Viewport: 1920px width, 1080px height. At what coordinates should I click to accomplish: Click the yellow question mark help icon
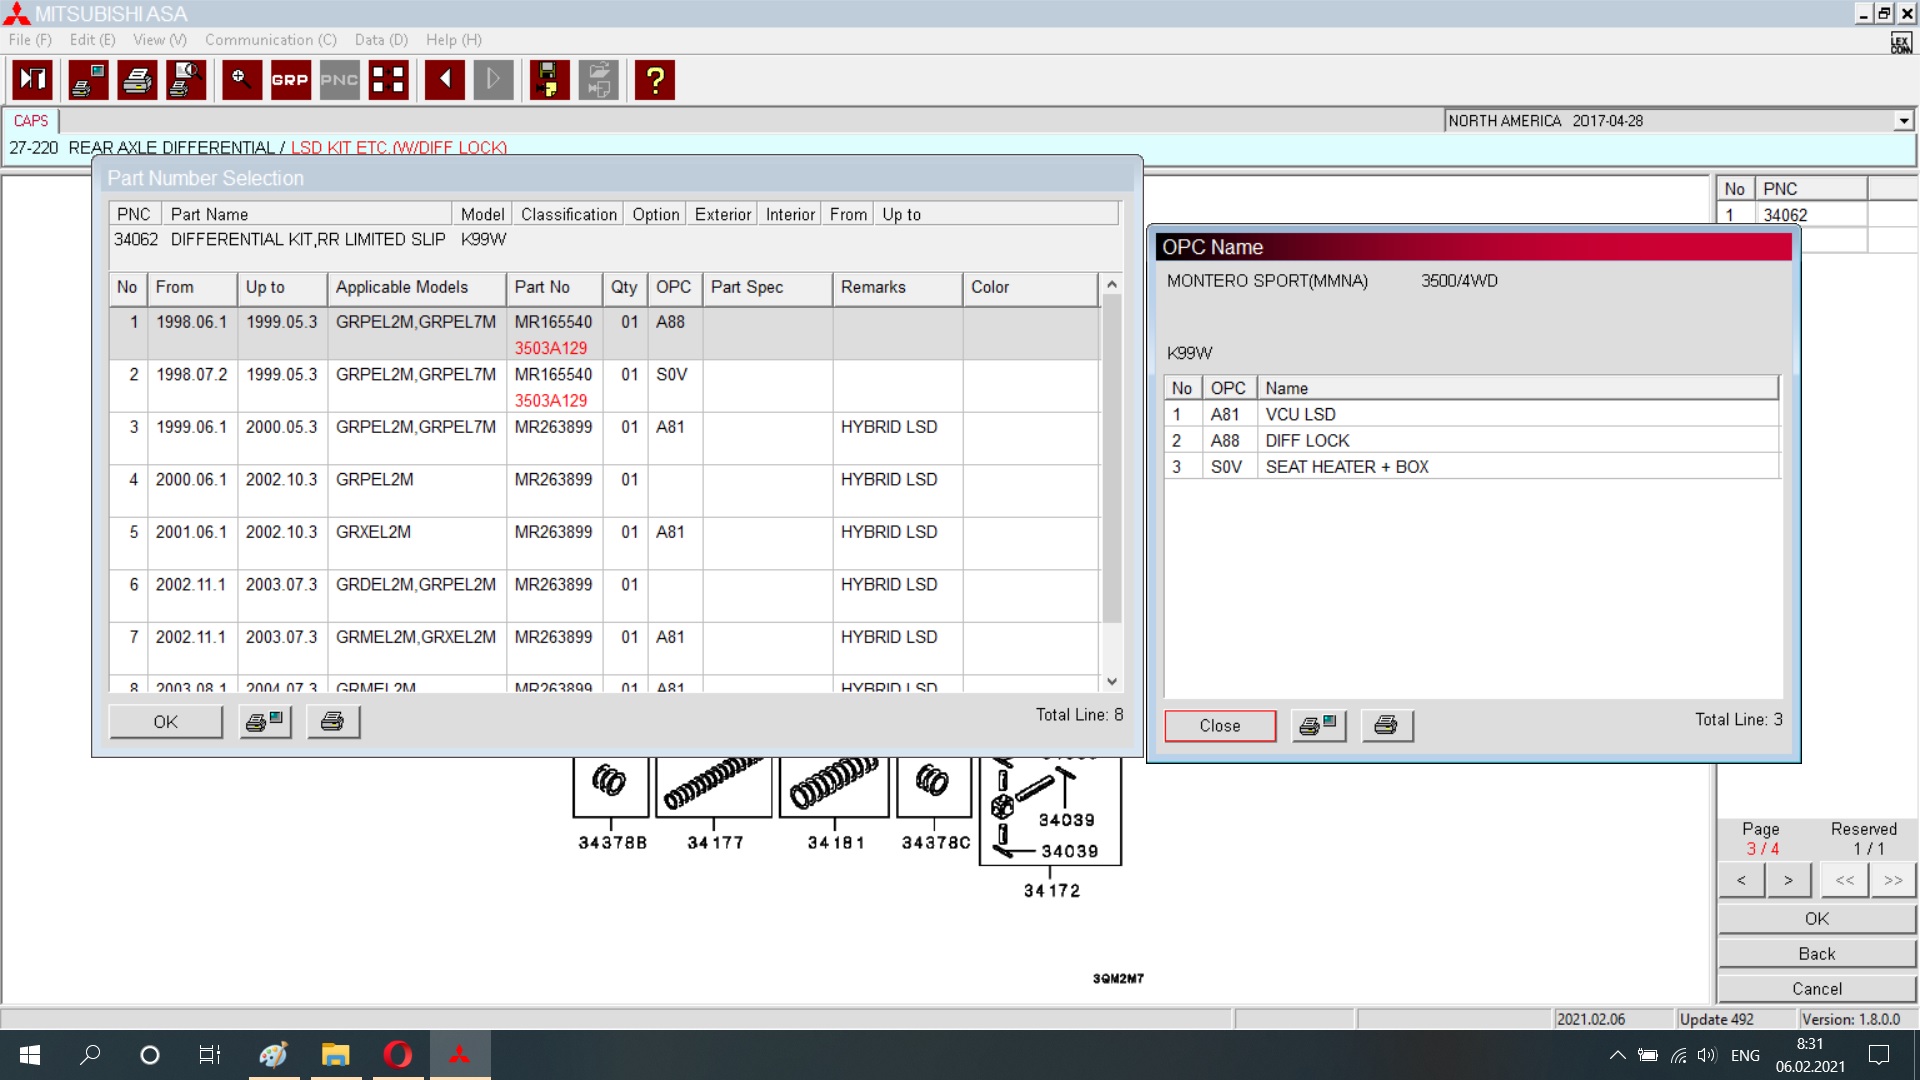point(655,80)
